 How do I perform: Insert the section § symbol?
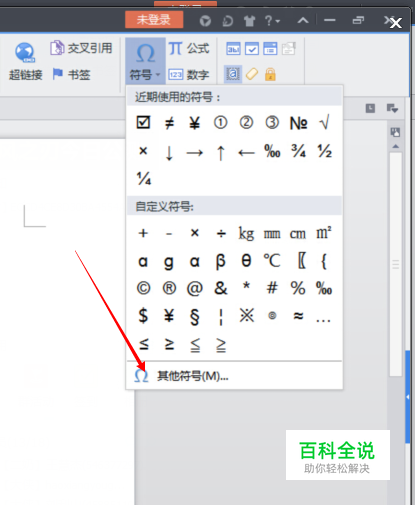tap(195, 316)
